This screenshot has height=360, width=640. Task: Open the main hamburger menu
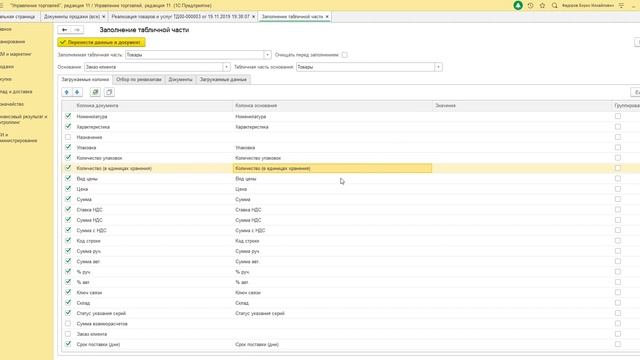tap(2, 6)
